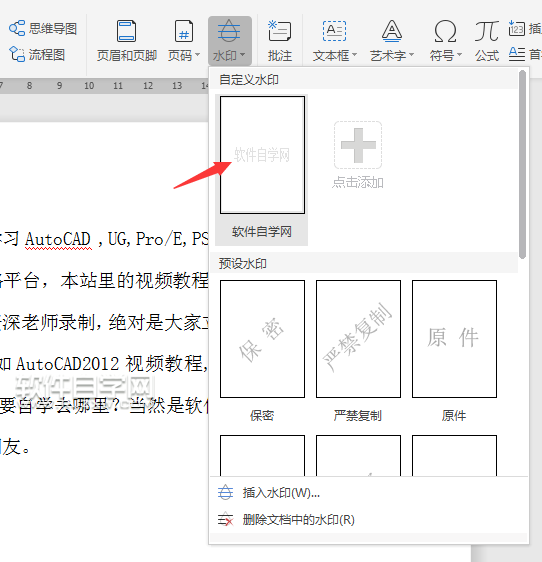The image size is (542, 562).
Task: Apply the 原件 preset watermark
Action: [454, 339]
